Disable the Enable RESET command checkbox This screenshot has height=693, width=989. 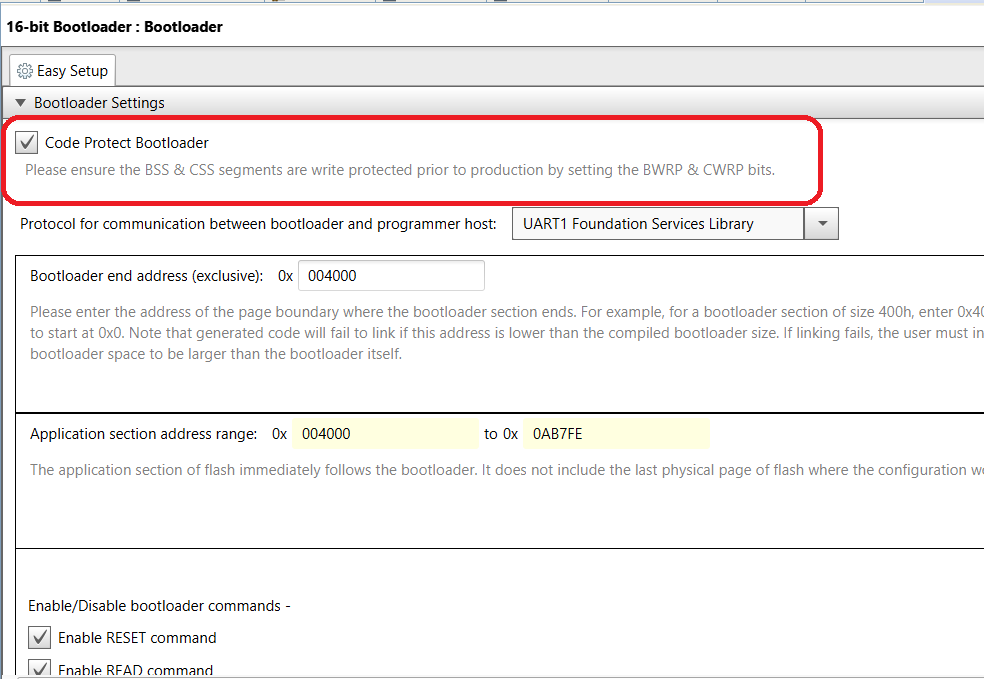click(x=40, y=638)
